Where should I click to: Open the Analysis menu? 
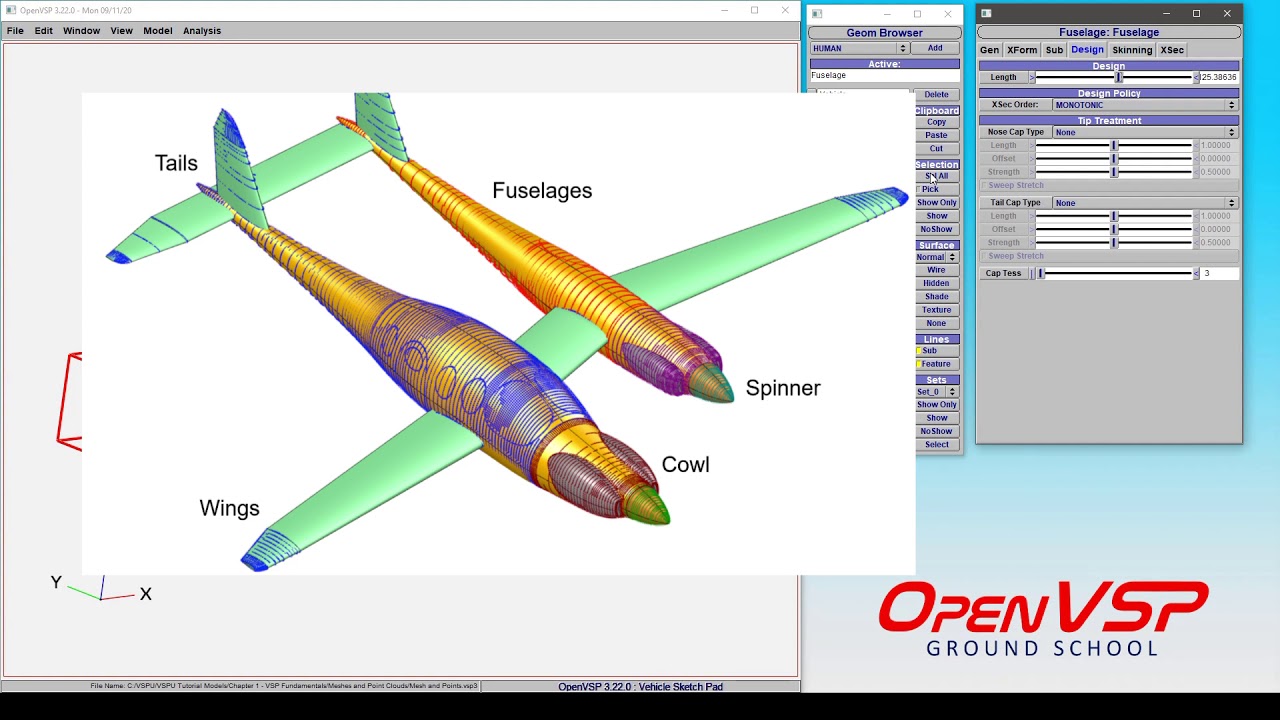(x=202, y=31)
